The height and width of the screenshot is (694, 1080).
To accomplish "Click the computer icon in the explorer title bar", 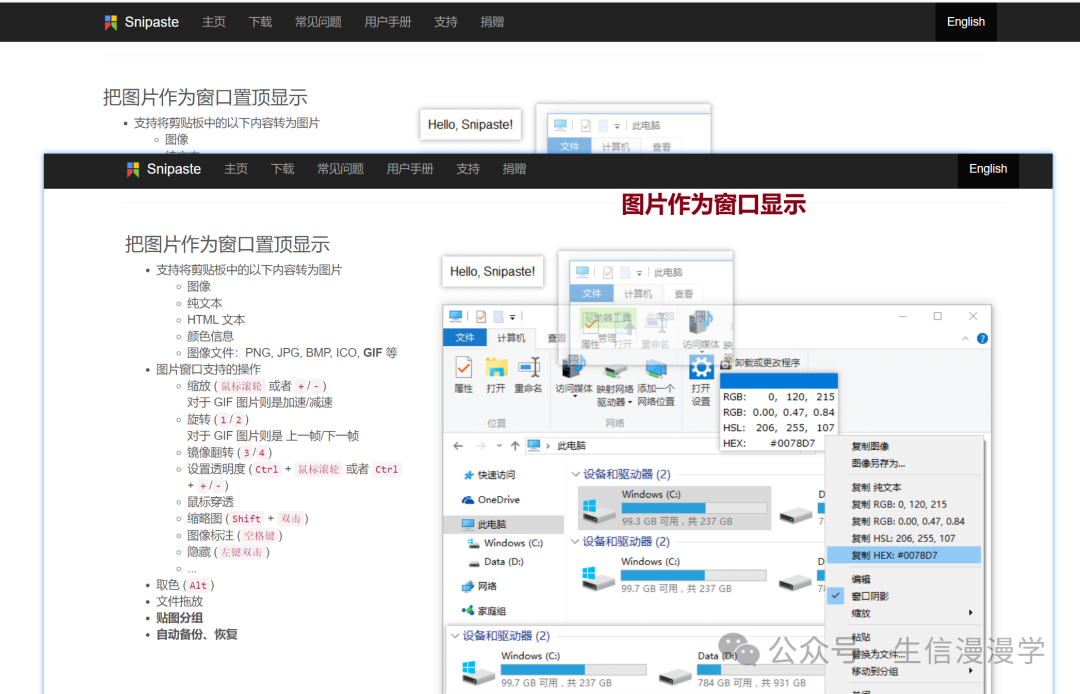I will tap(456, 316).
